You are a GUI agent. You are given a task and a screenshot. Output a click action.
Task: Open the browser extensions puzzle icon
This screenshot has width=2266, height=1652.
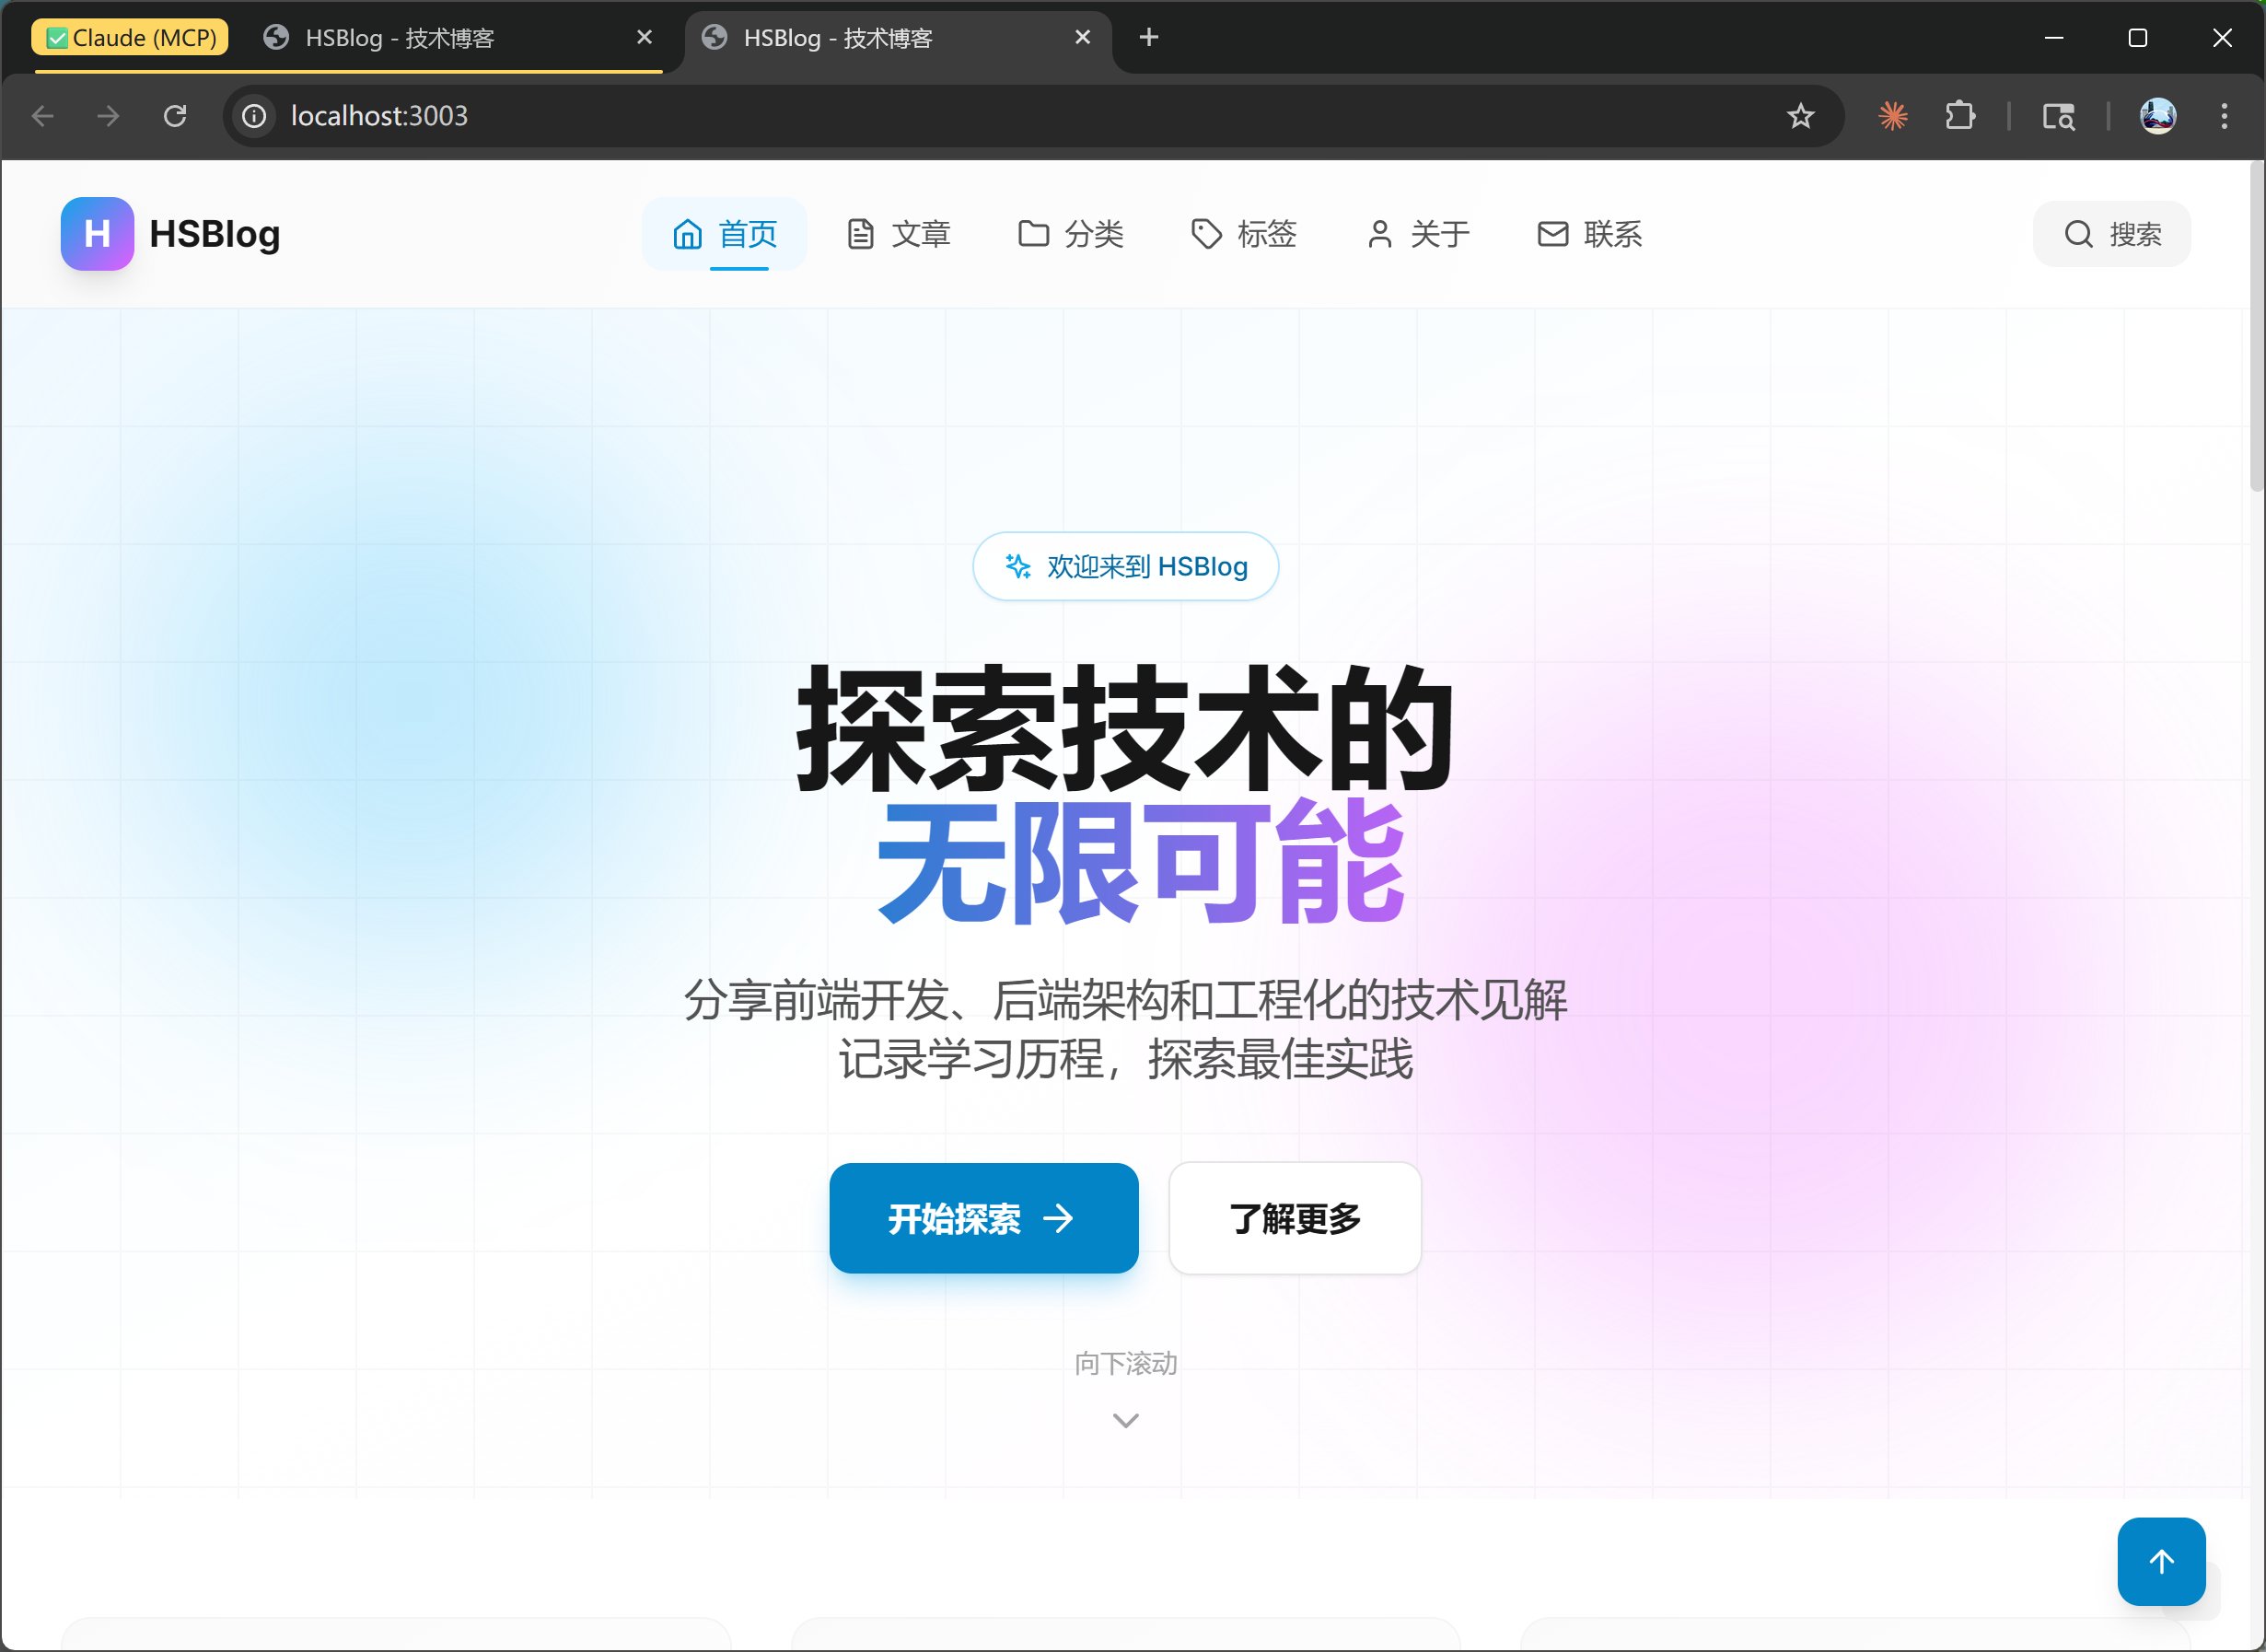click(x=1959, y=116)
